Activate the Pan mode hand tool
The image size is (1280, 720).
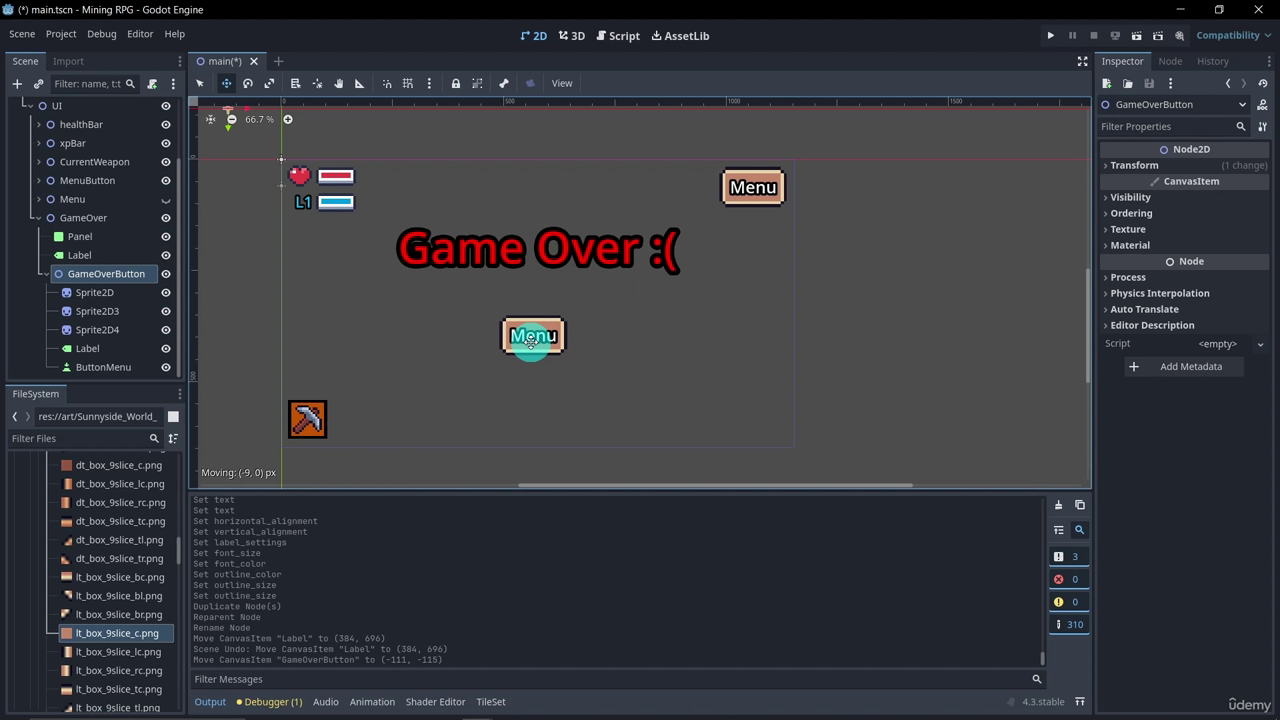point(338,83)
